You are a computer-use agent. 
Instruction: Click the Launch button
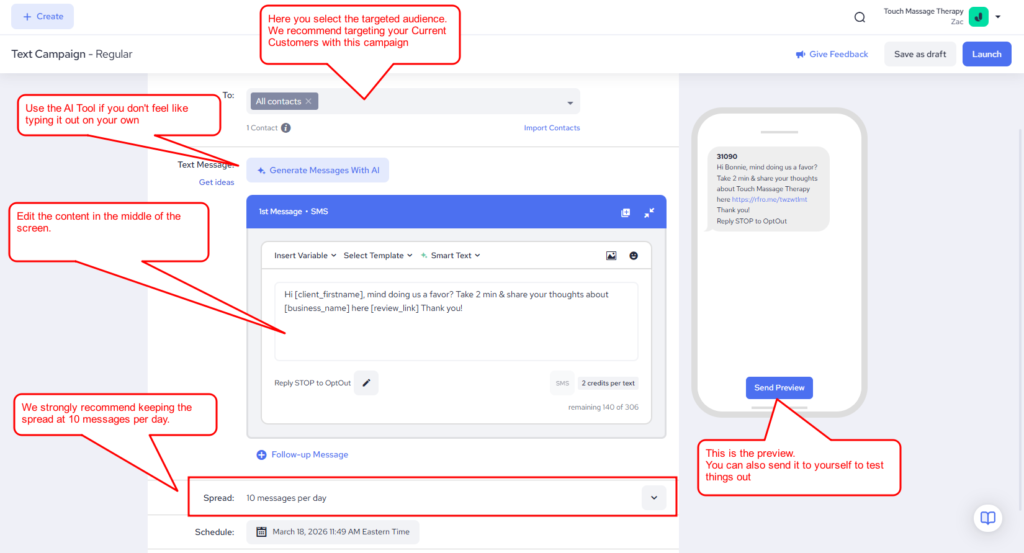coord(986,54)
